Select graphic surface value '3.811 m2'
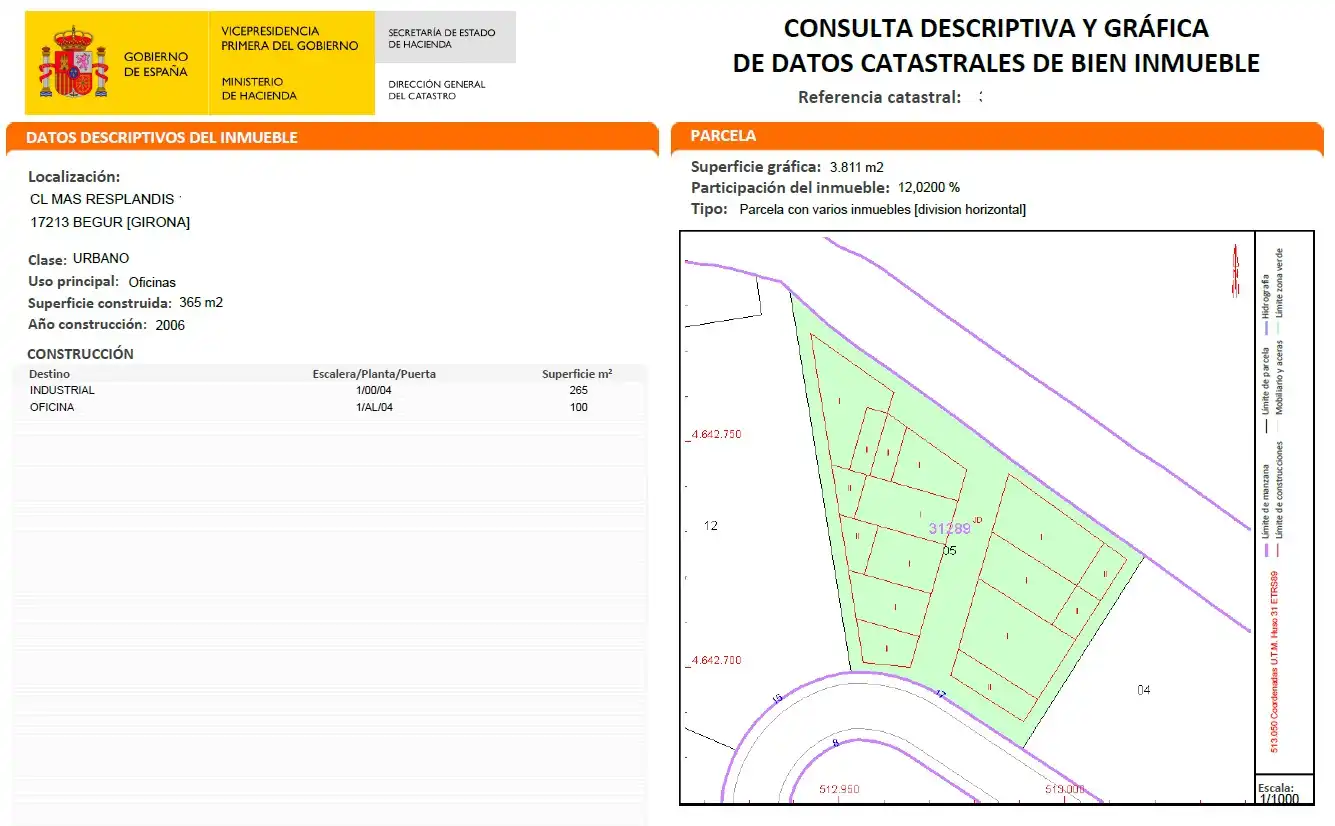 click(857, 167)
